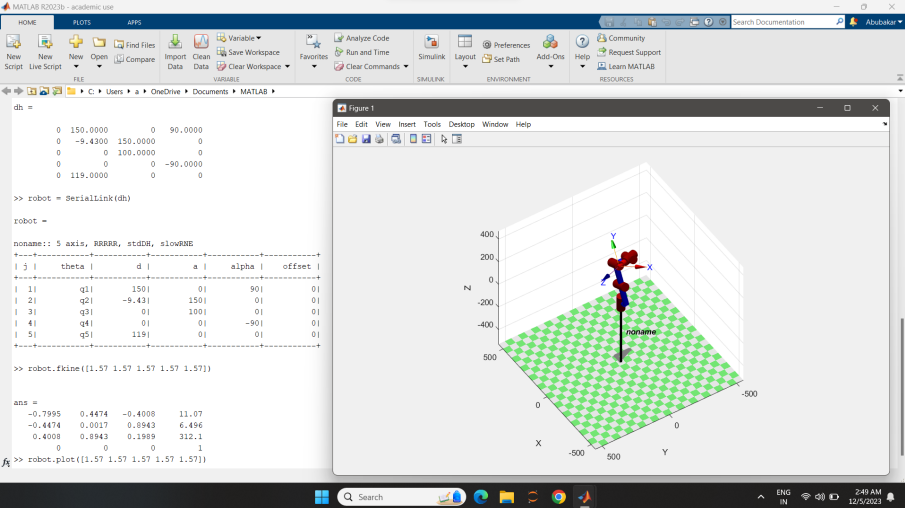Click Print Figure icon in figure toolbar
Image resolution: width=905 pixels, height=508 pixels.
[379, 139]
